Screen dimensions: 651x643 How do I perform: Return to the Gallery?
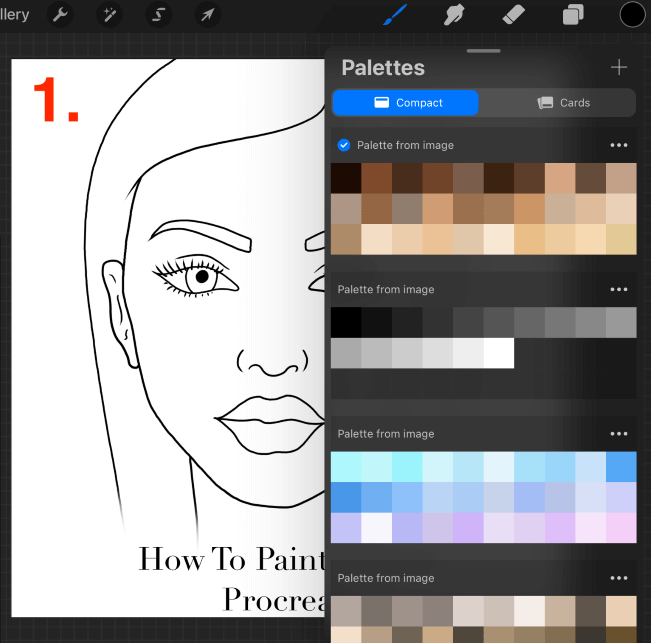pyautogui.click(x=15, y=15)
